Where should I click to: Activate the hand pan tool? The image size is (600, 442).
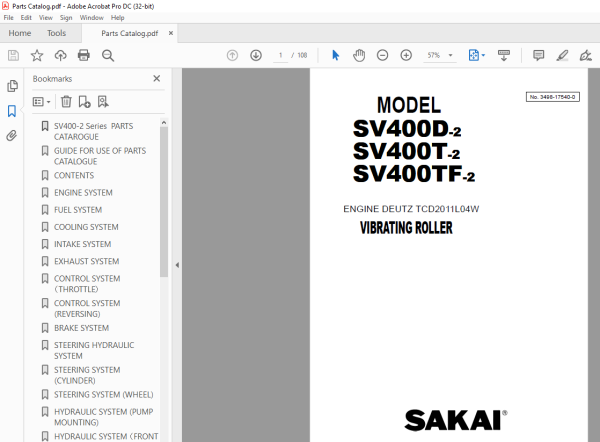tap(359, 55)
